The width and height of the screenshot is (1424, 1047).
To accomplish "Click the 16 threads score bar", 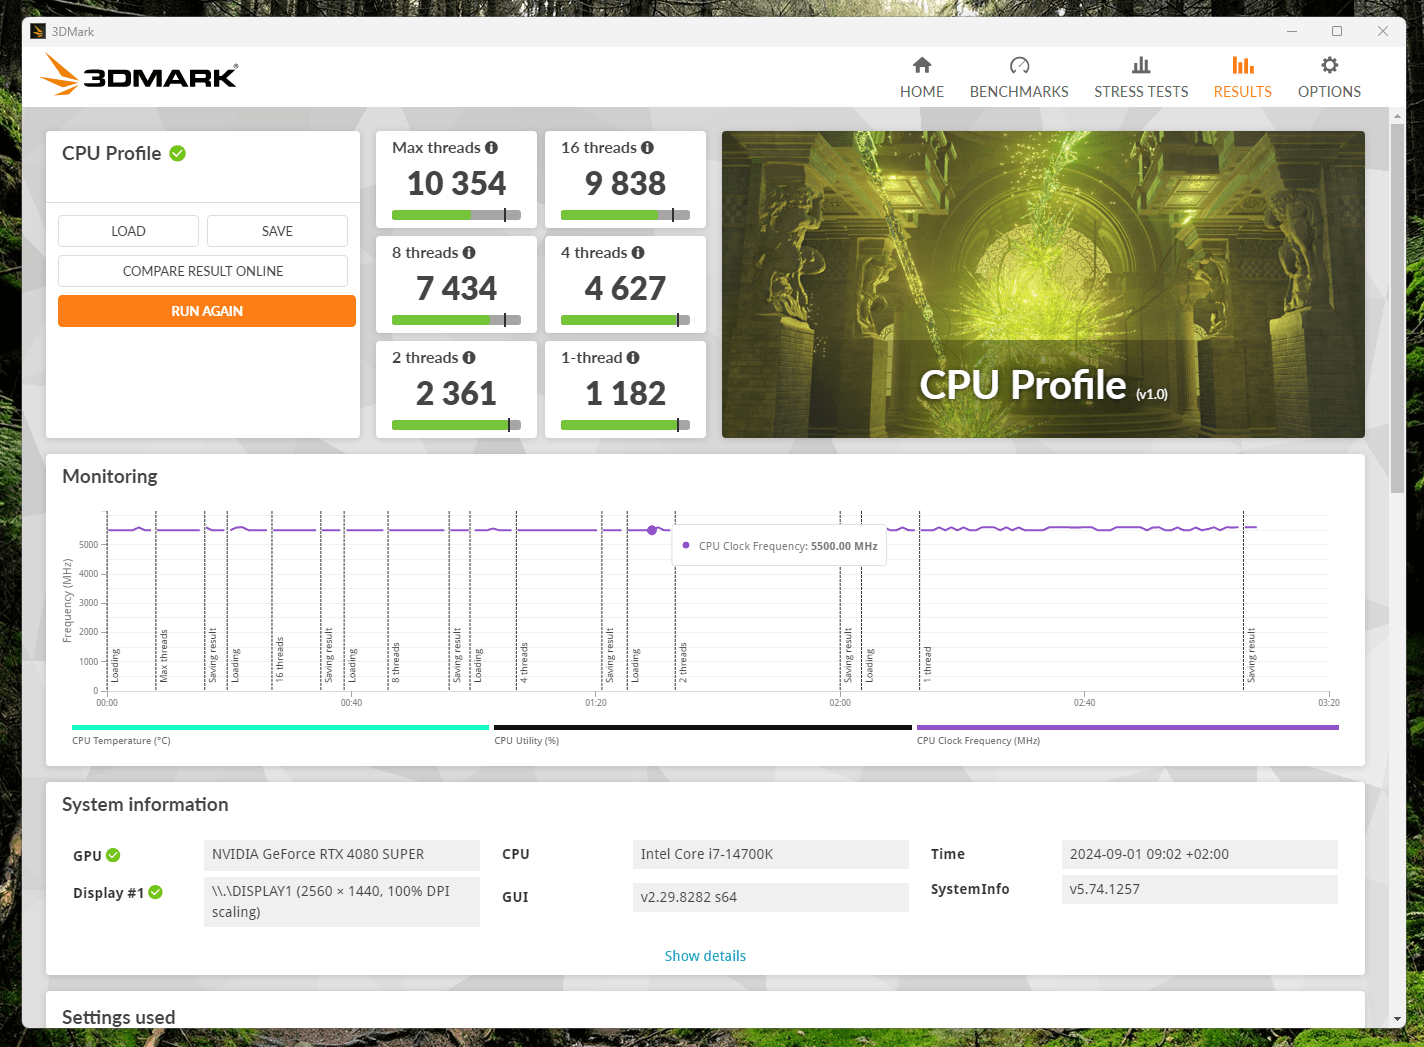I will (625, 215).
